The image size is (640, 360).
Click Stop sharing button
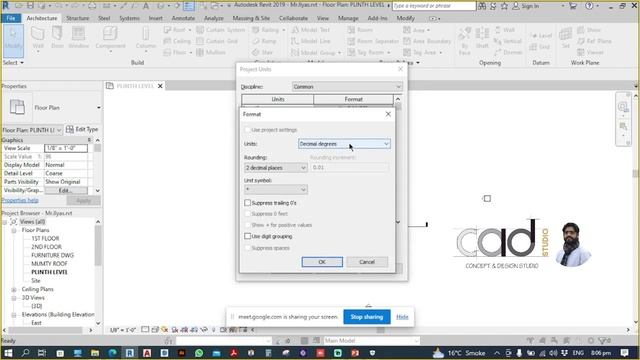pos(367,317)
